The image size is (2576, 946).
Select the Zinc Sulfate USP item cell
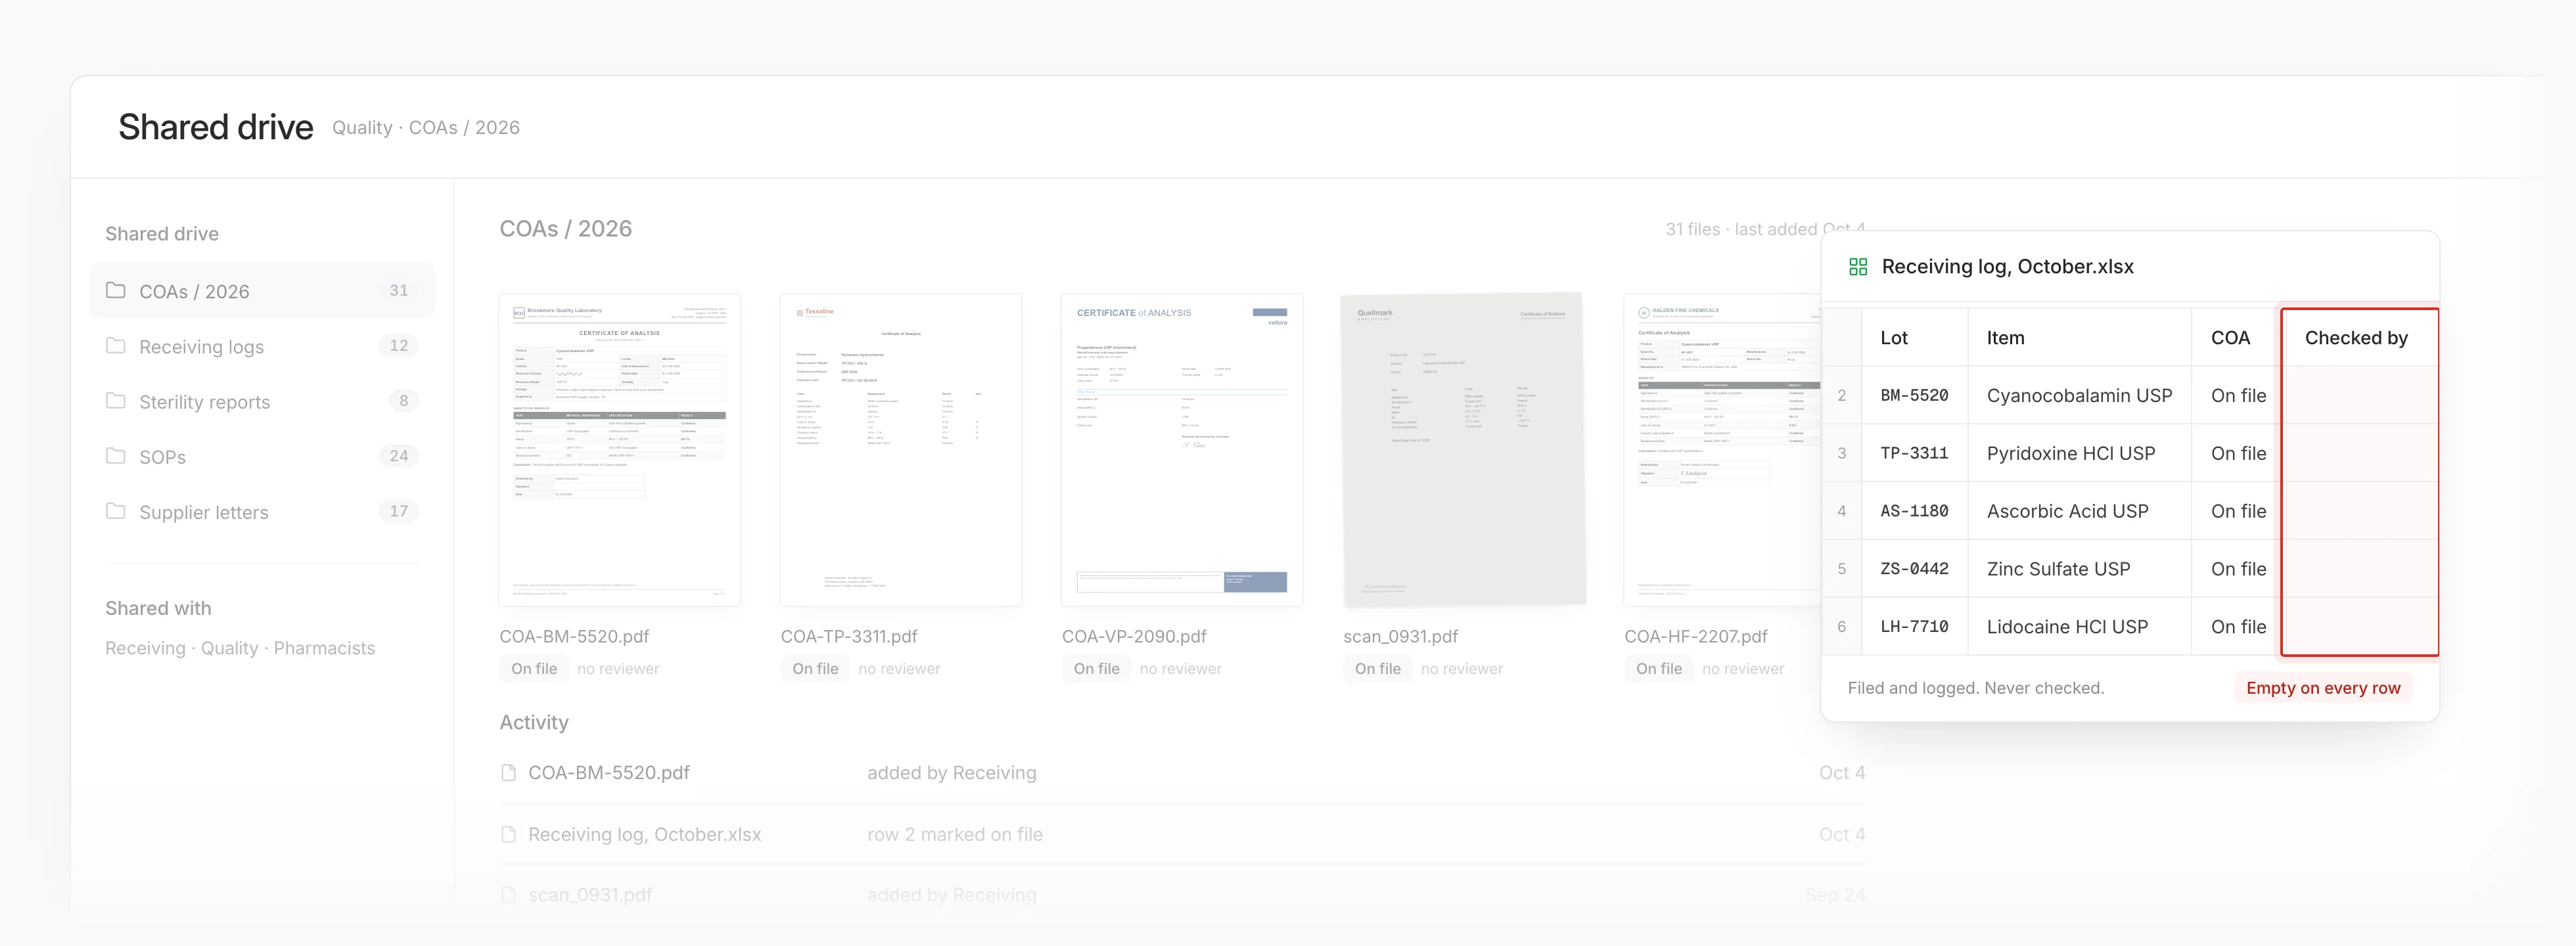point(2080,568)
